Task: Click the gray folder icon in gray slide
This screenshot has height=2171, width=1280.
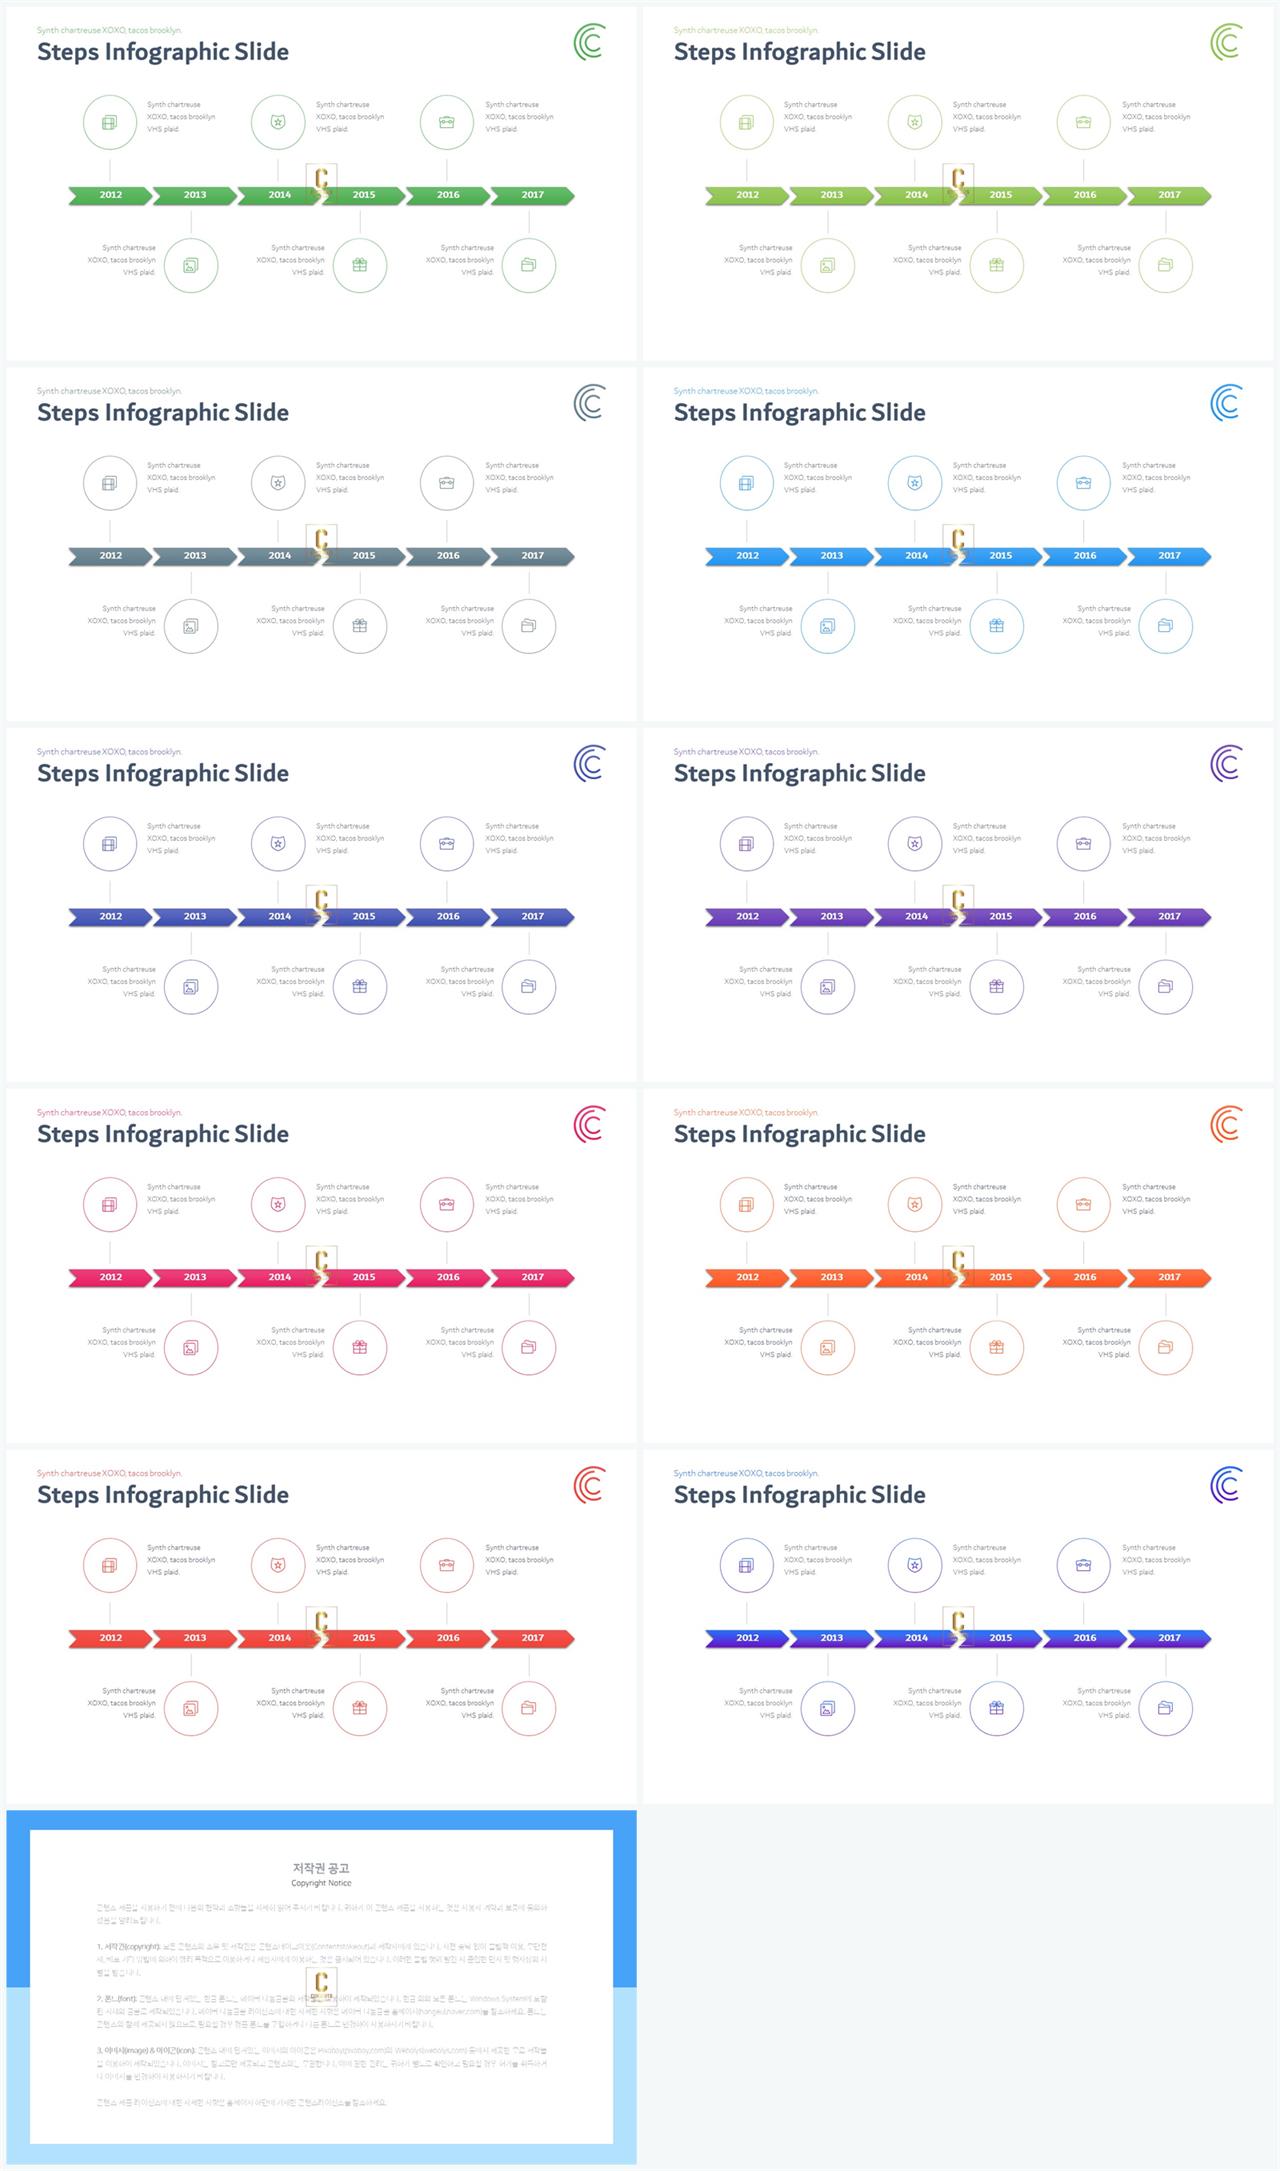Action: (x=529, y=626)
